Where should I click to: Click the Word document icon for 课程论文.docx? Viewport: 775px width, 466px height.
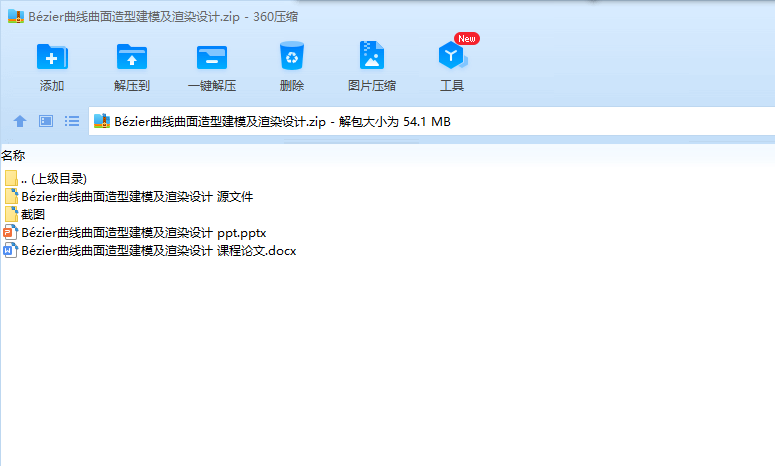[x=10, y=251]
